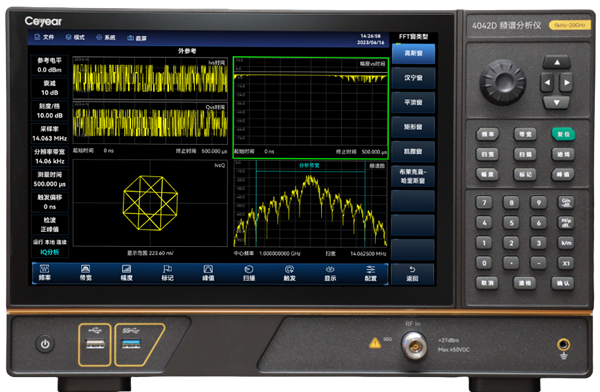
Task: Select the 高斯窗 Gaussian window softkey
Action: click(413, 54)
